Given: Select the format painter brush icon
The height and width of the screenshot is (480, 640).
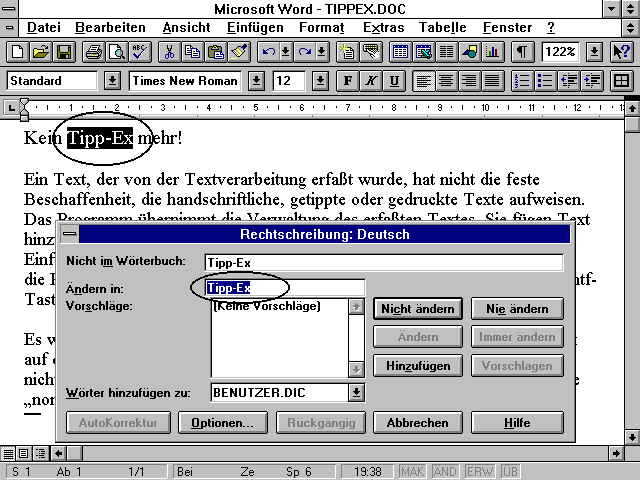Looking at the screenshot, I should coord(239,52).
